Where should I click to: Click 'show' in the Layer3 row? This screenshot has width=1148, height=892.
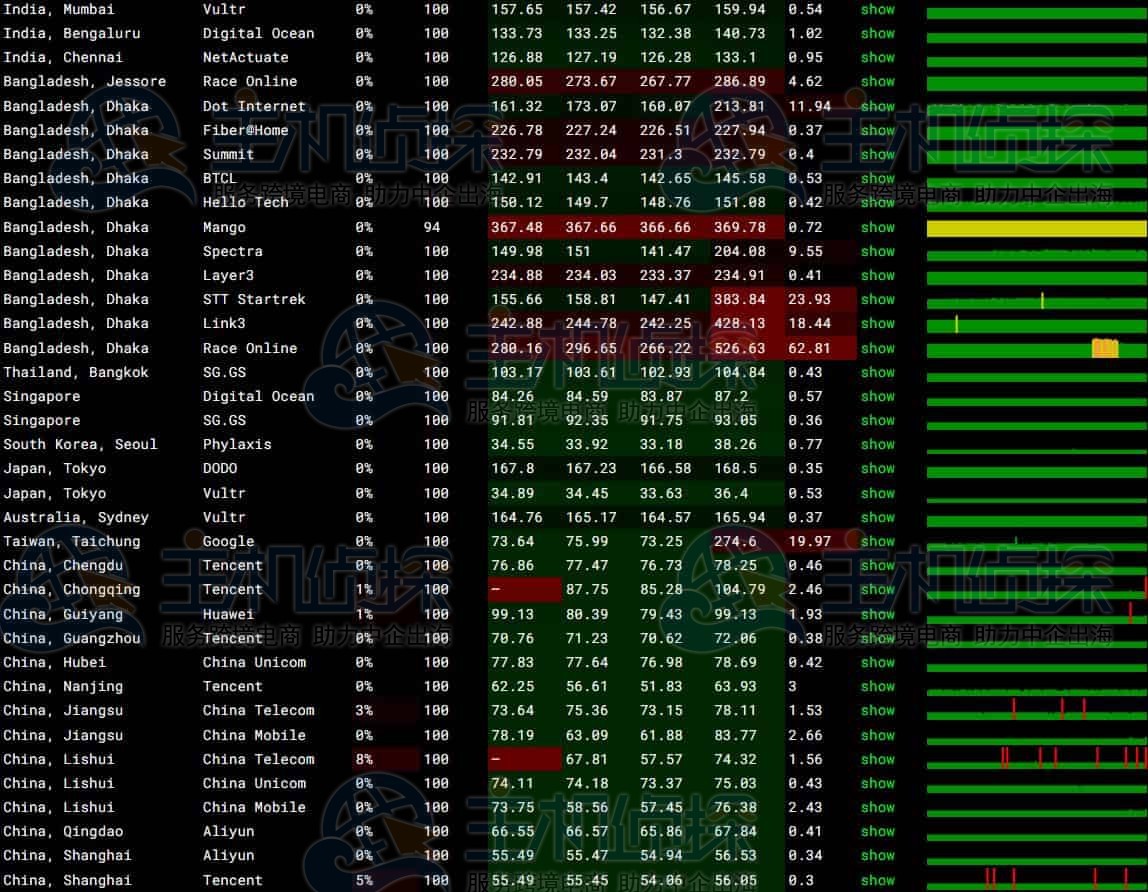pyautogui.click(x=877, y=276)
